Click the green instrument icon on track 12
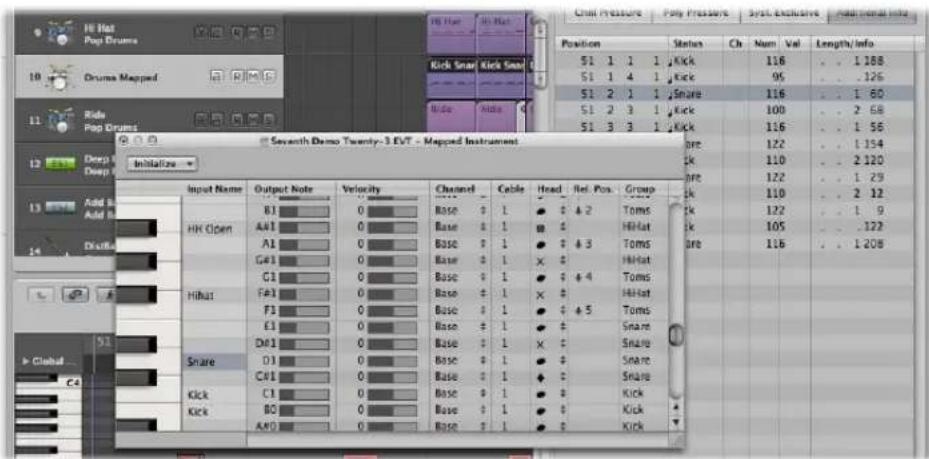The image size is (929, 459). click(x=60, y=165)
